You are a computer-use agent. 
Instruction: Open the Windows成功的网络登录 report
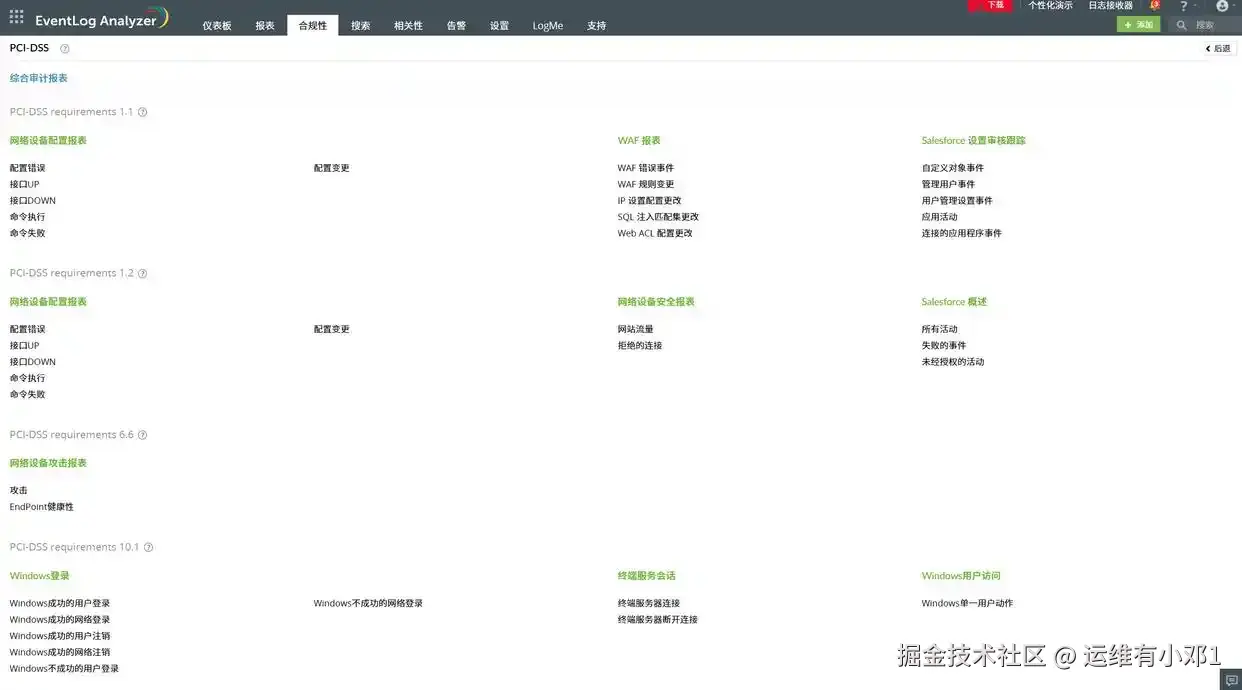[60, 620]
